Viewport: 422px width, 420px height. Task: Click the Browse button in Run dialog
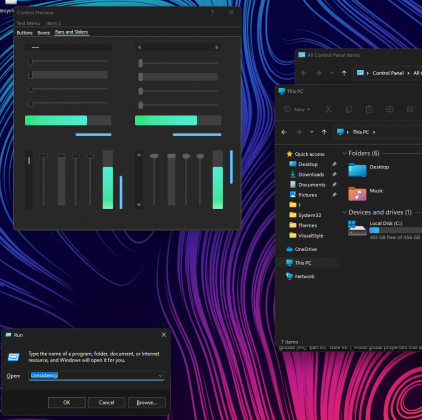147,402
